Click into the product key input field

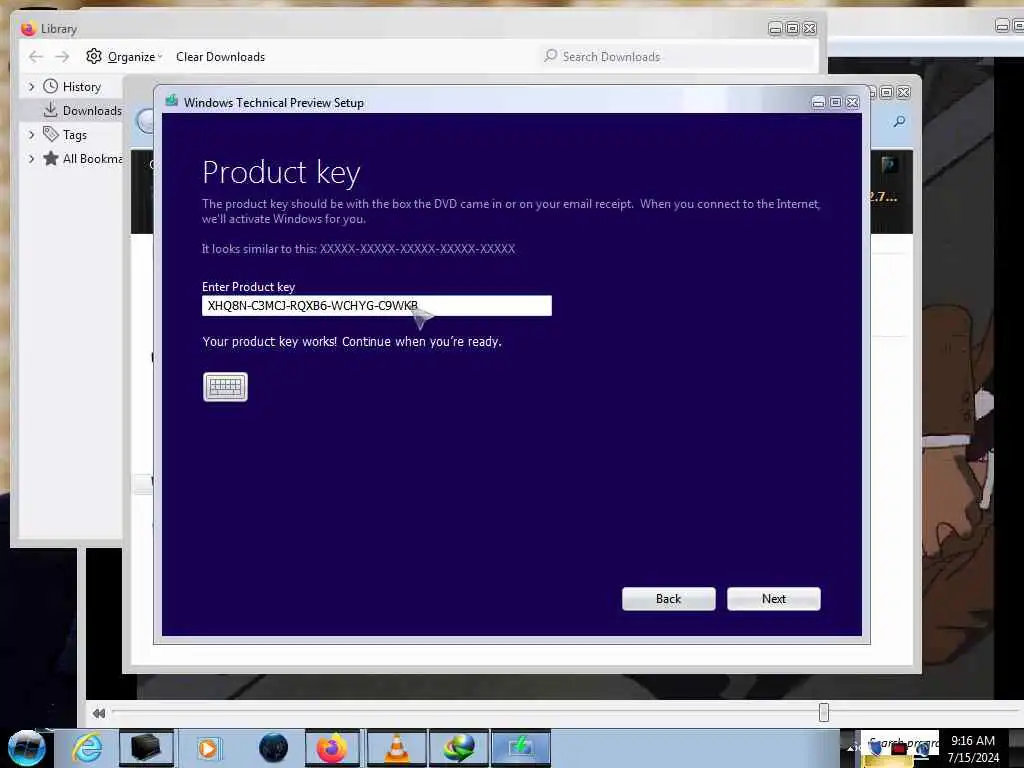click(377, 306)
